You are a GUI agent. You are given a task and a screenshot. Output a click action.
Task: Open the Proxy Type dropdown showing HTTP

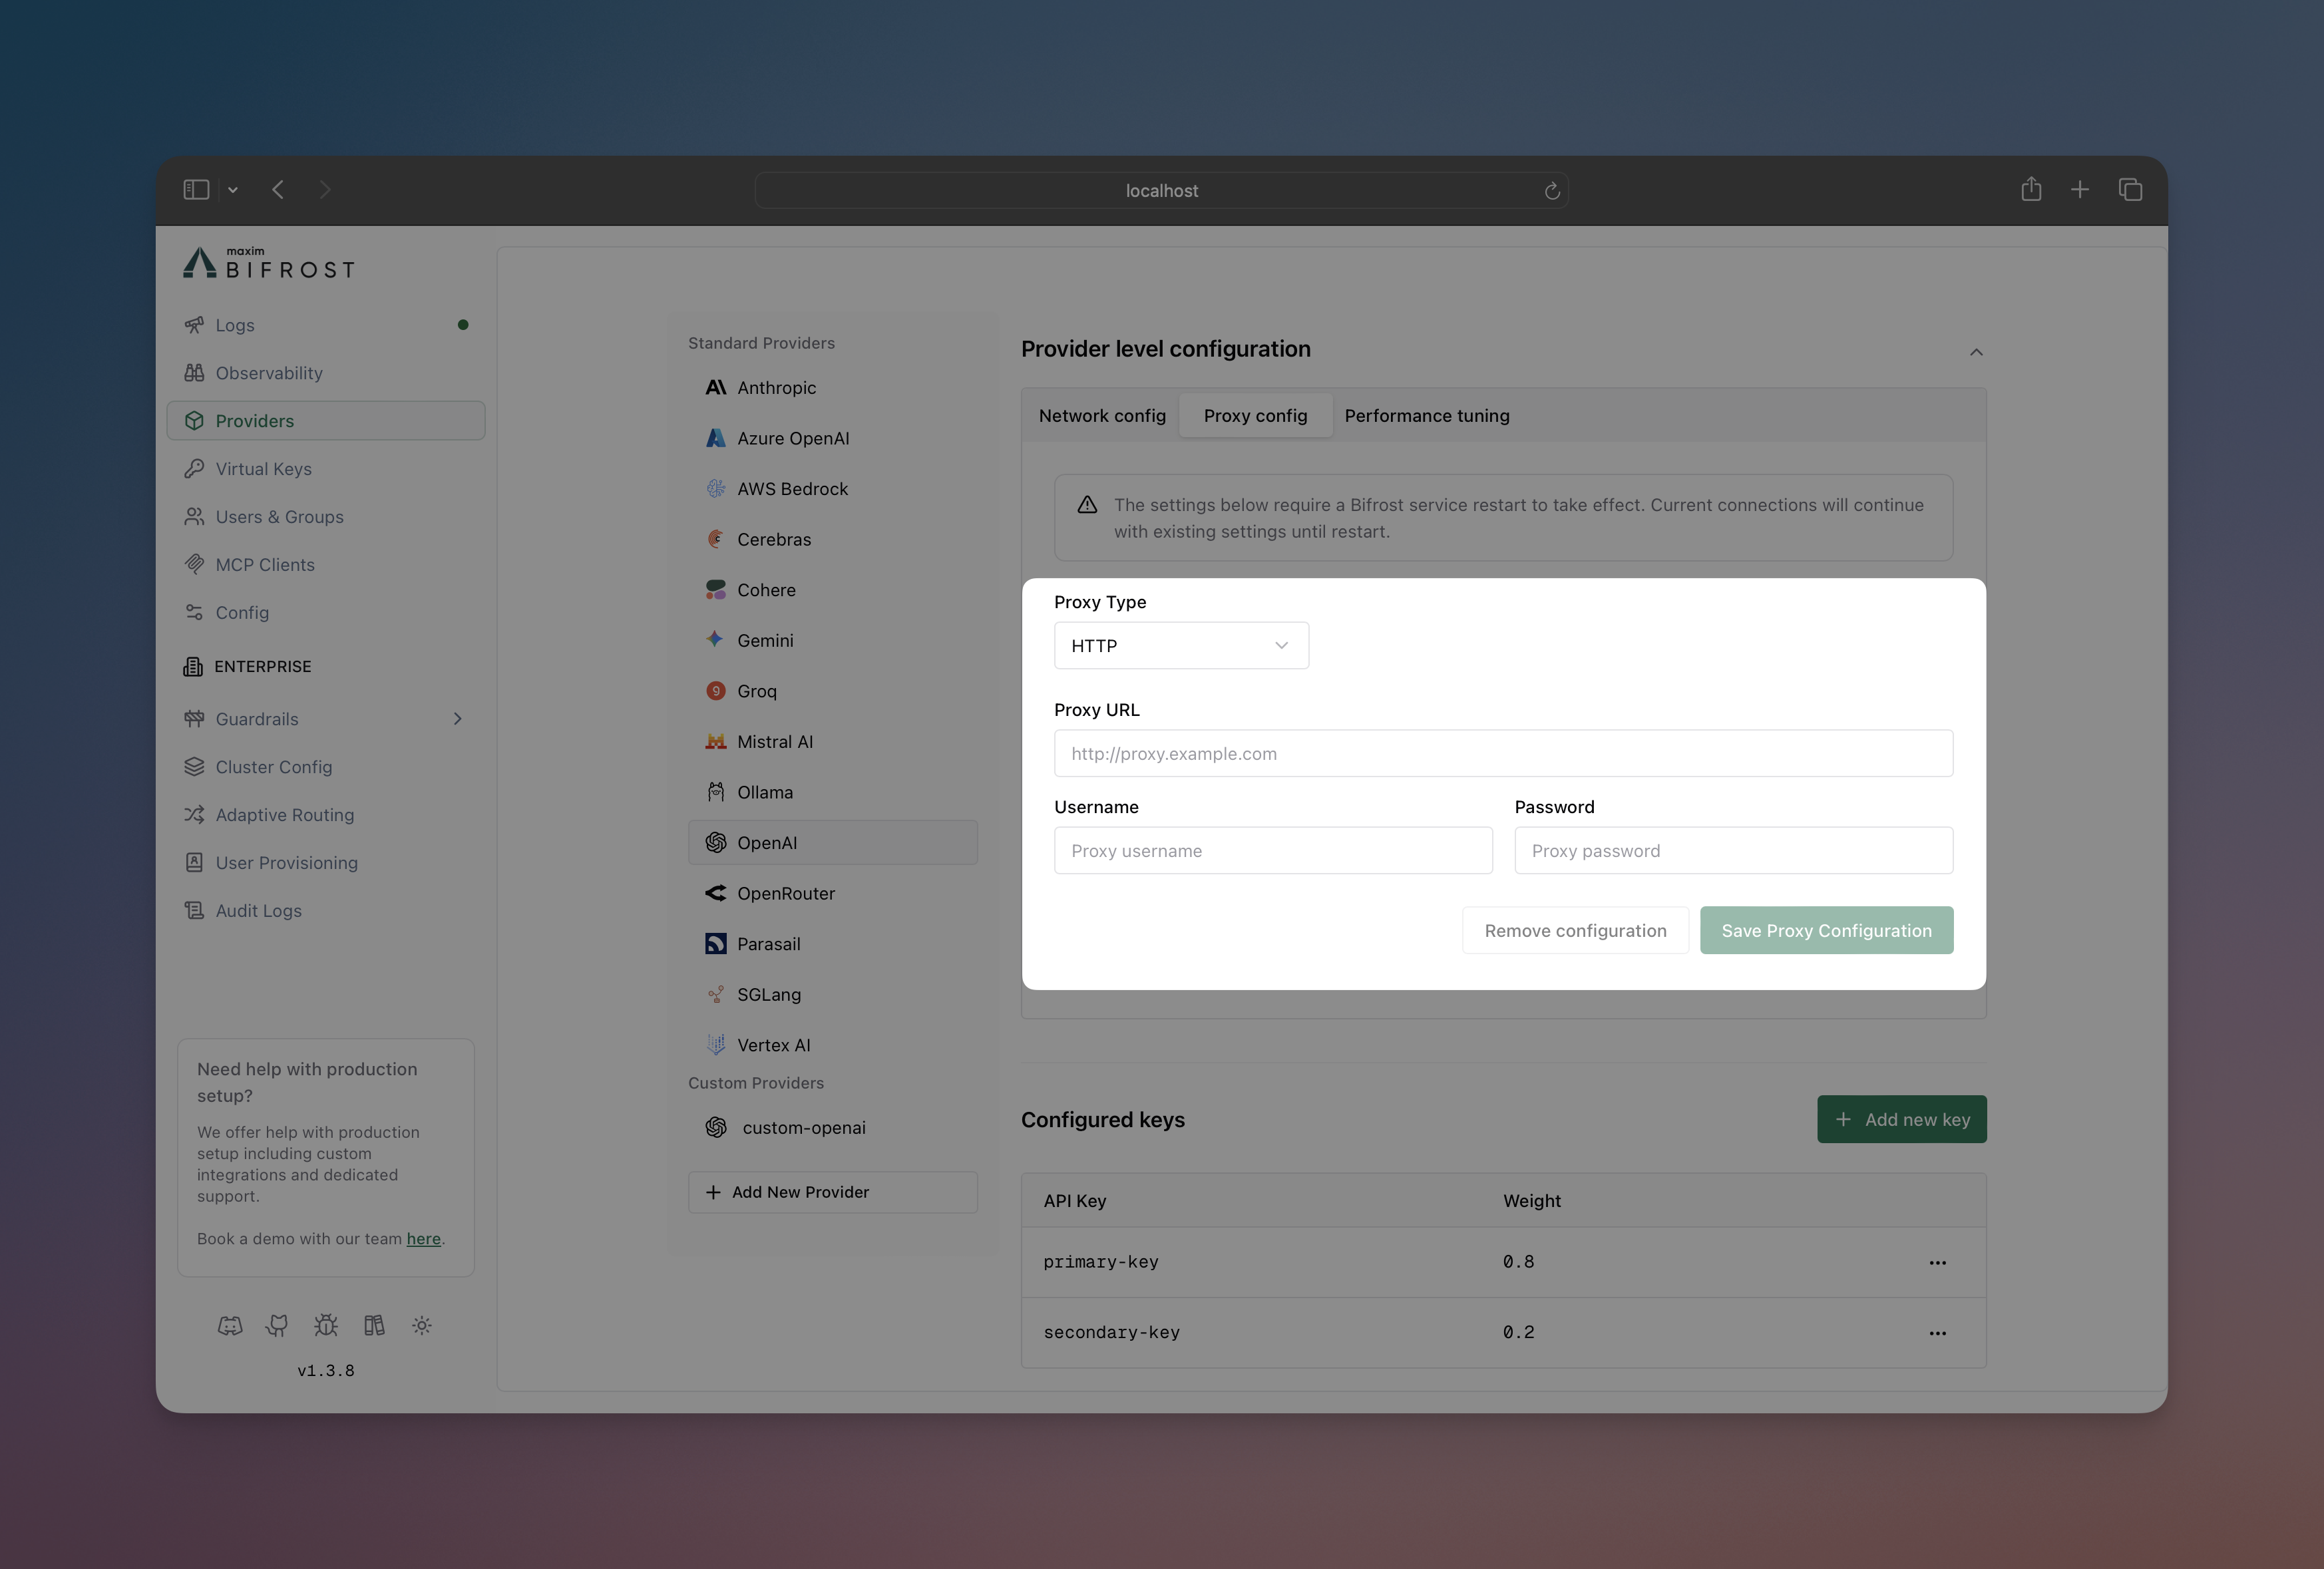coord(1180,645)
